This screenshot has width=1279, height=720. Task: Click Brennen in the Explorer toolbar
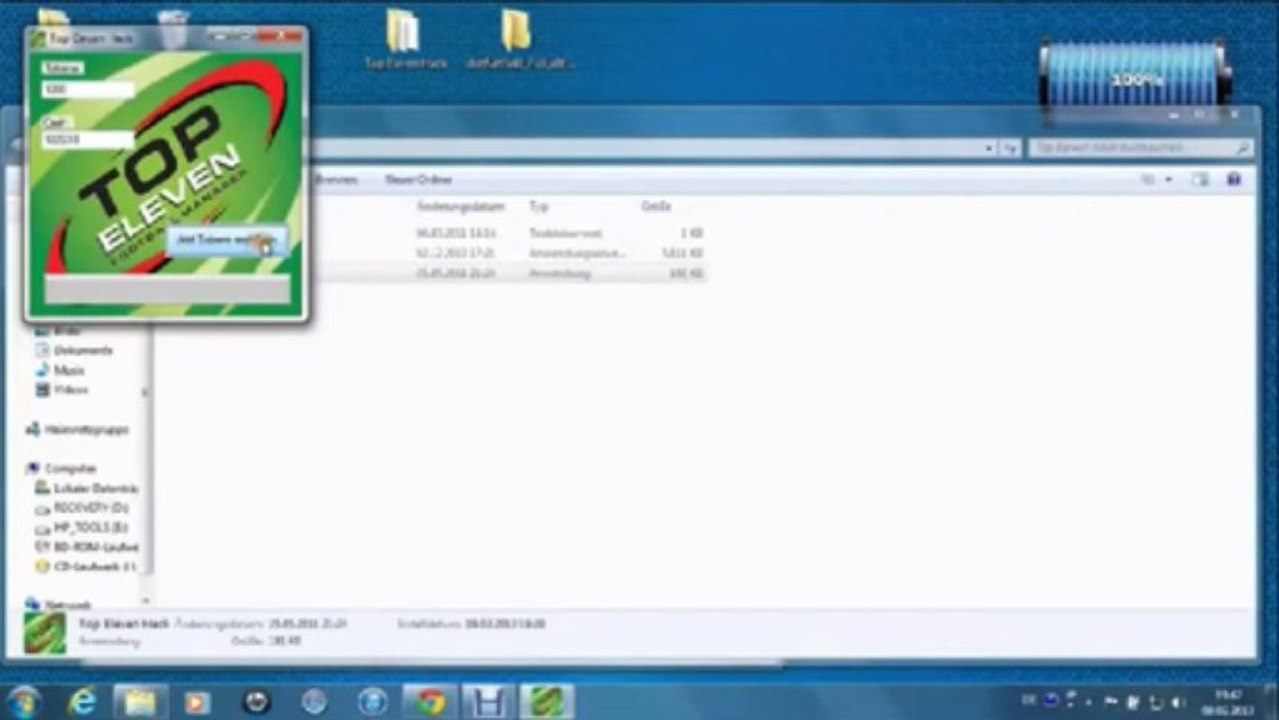335,180
